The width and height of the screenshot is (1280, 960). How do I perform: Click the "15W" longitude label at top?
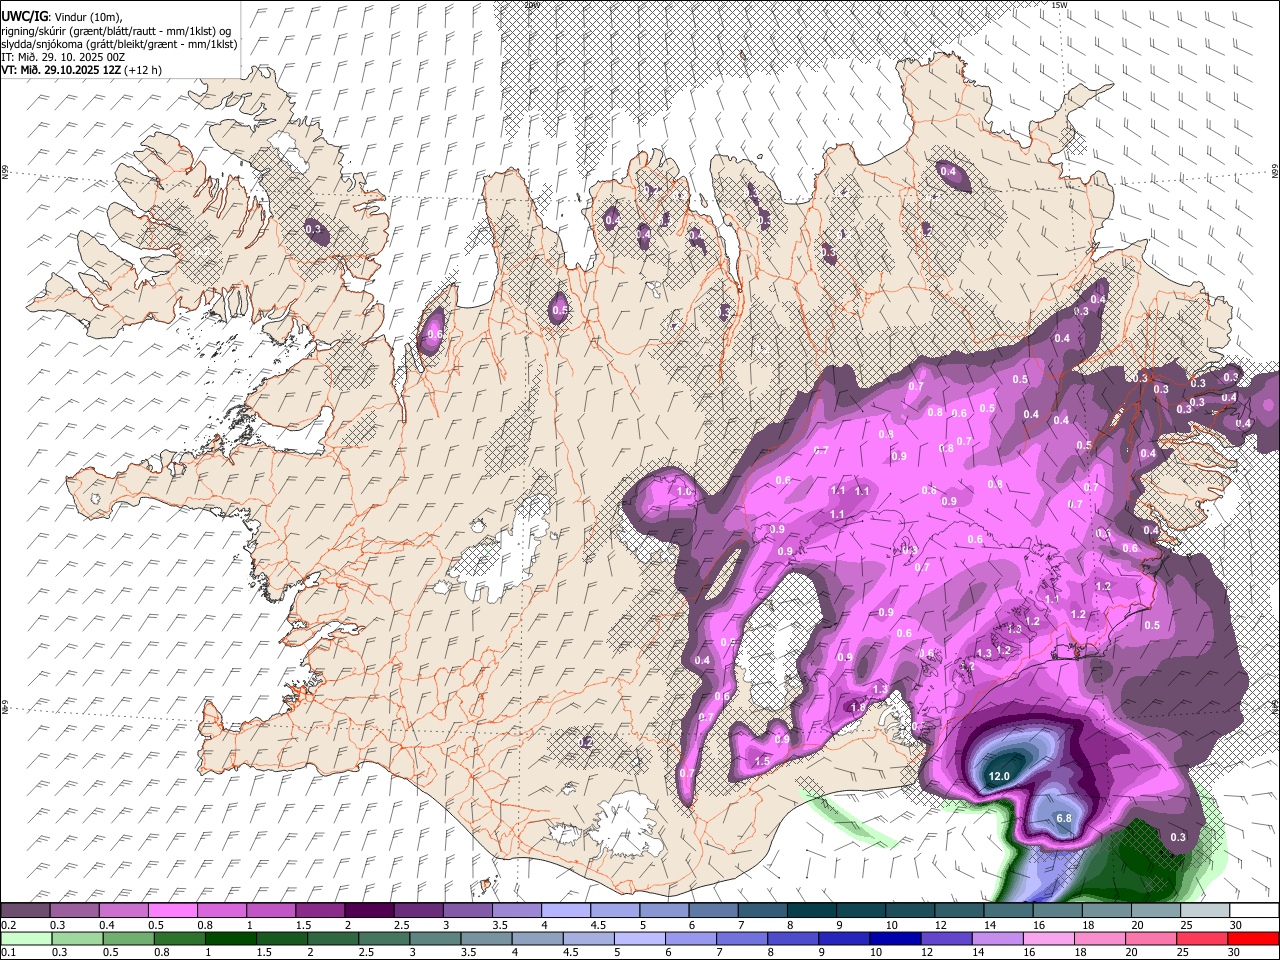[x=1061, y=5]
